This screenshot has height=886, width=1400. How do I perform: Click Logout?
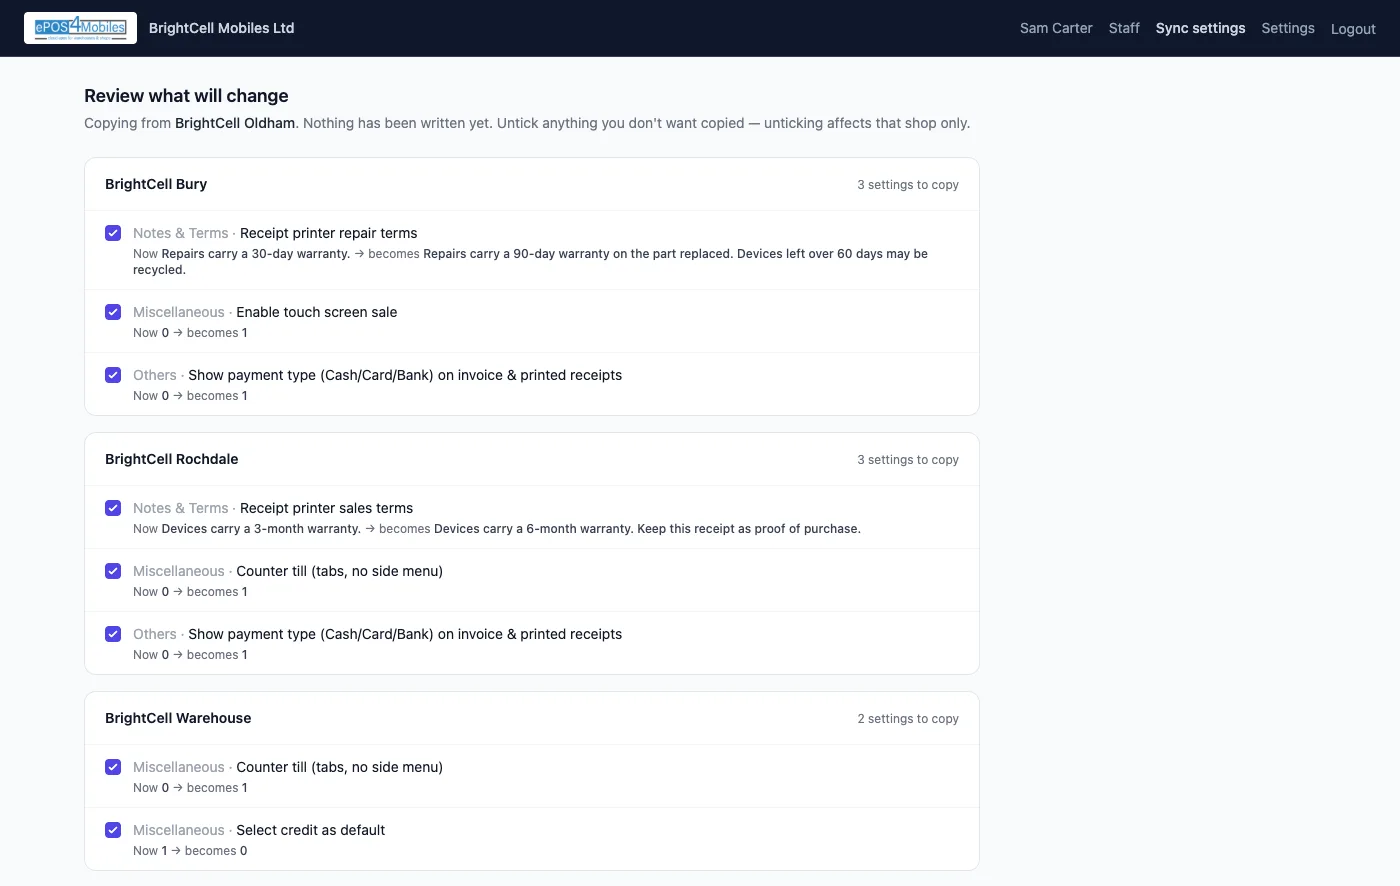1353,29
